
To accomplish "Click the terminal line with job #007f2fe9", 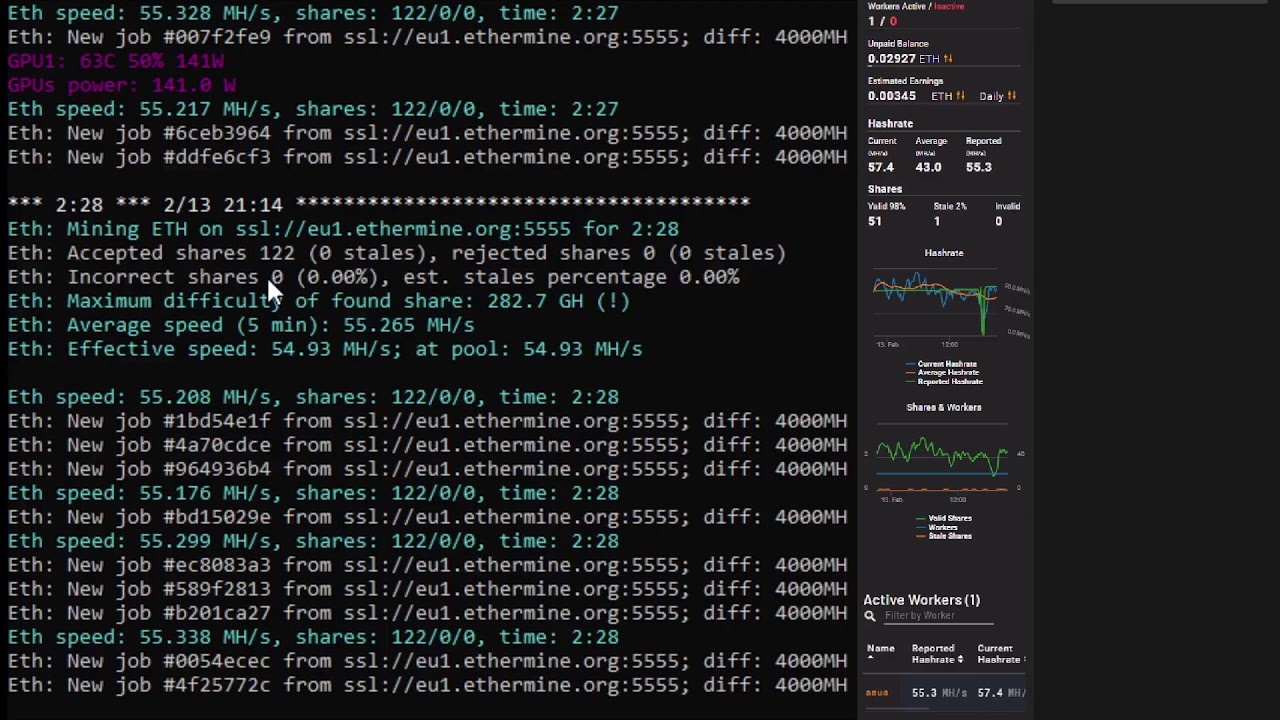I will pos(427,37).
